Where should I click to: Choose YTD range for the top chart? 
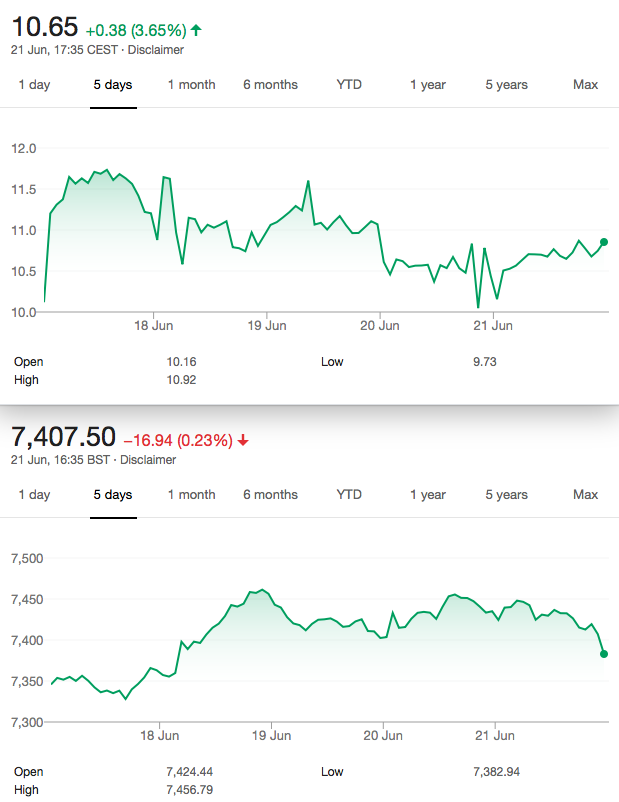click(x=349, y=84)
